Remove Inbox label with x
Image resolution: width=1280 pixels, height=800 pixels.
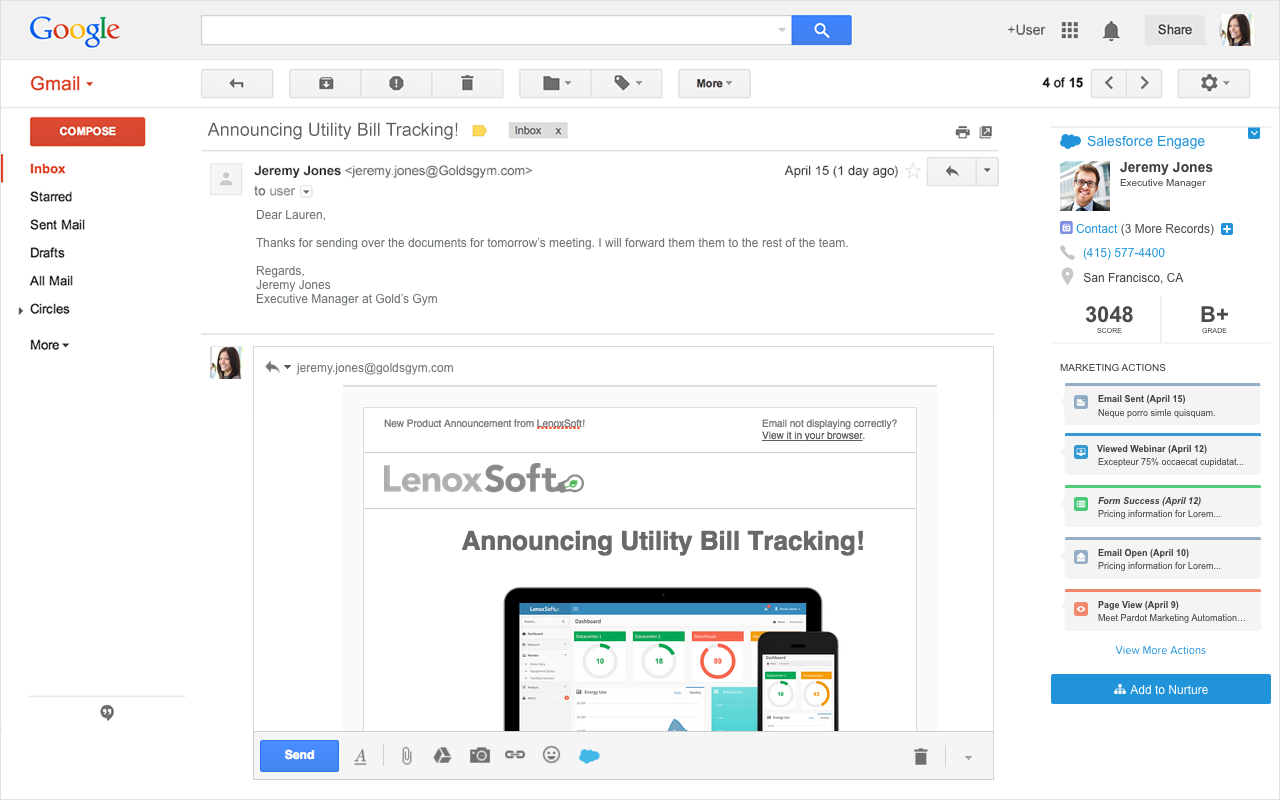pyautogui.click(x=558, y=131)
